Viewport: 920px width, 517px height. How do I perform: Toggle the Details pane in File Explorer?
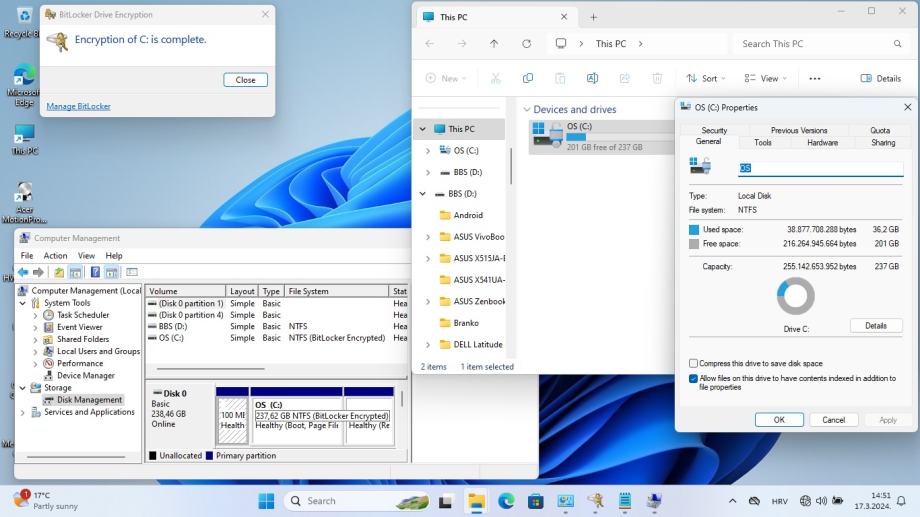[880, 78]
